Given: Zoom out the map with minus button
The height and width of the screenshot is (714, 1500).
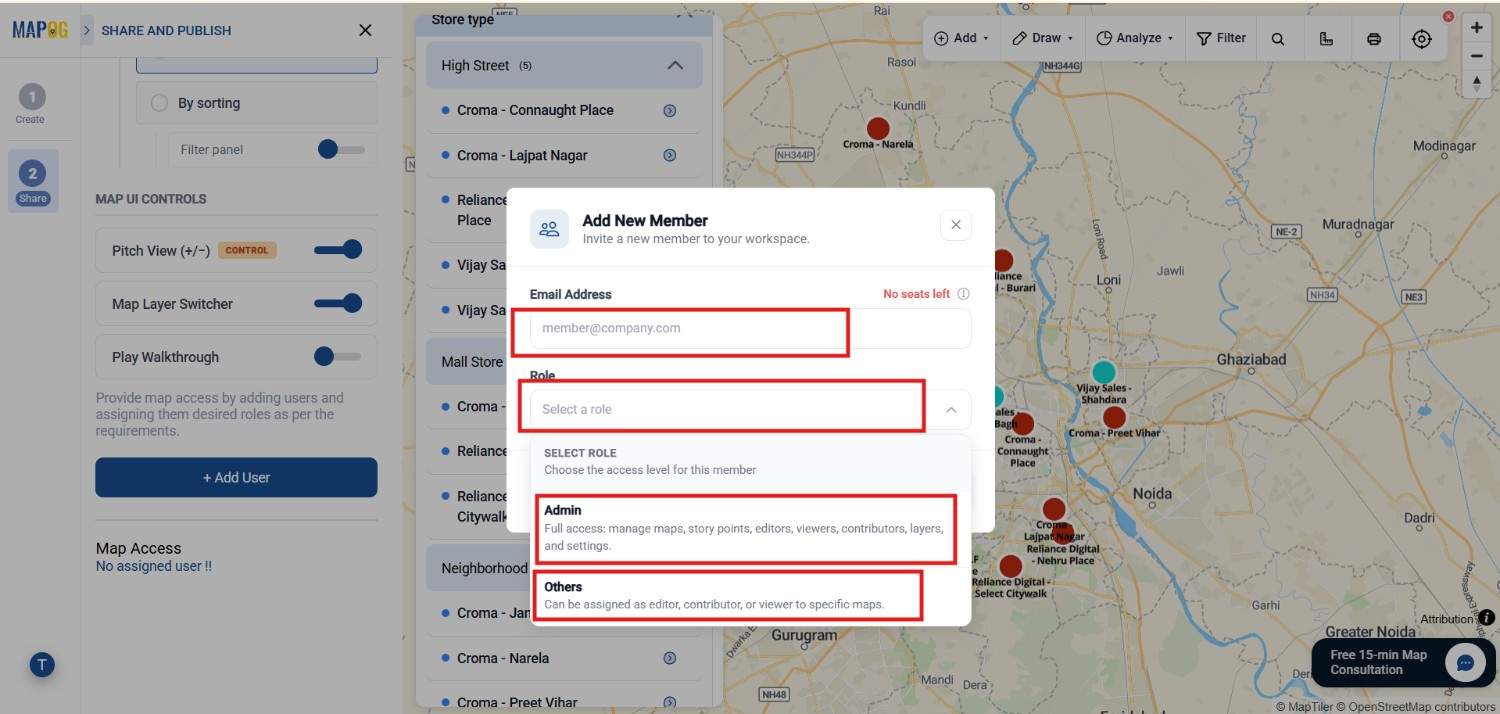Looking at the screenshot, I should pos(1477,56).
